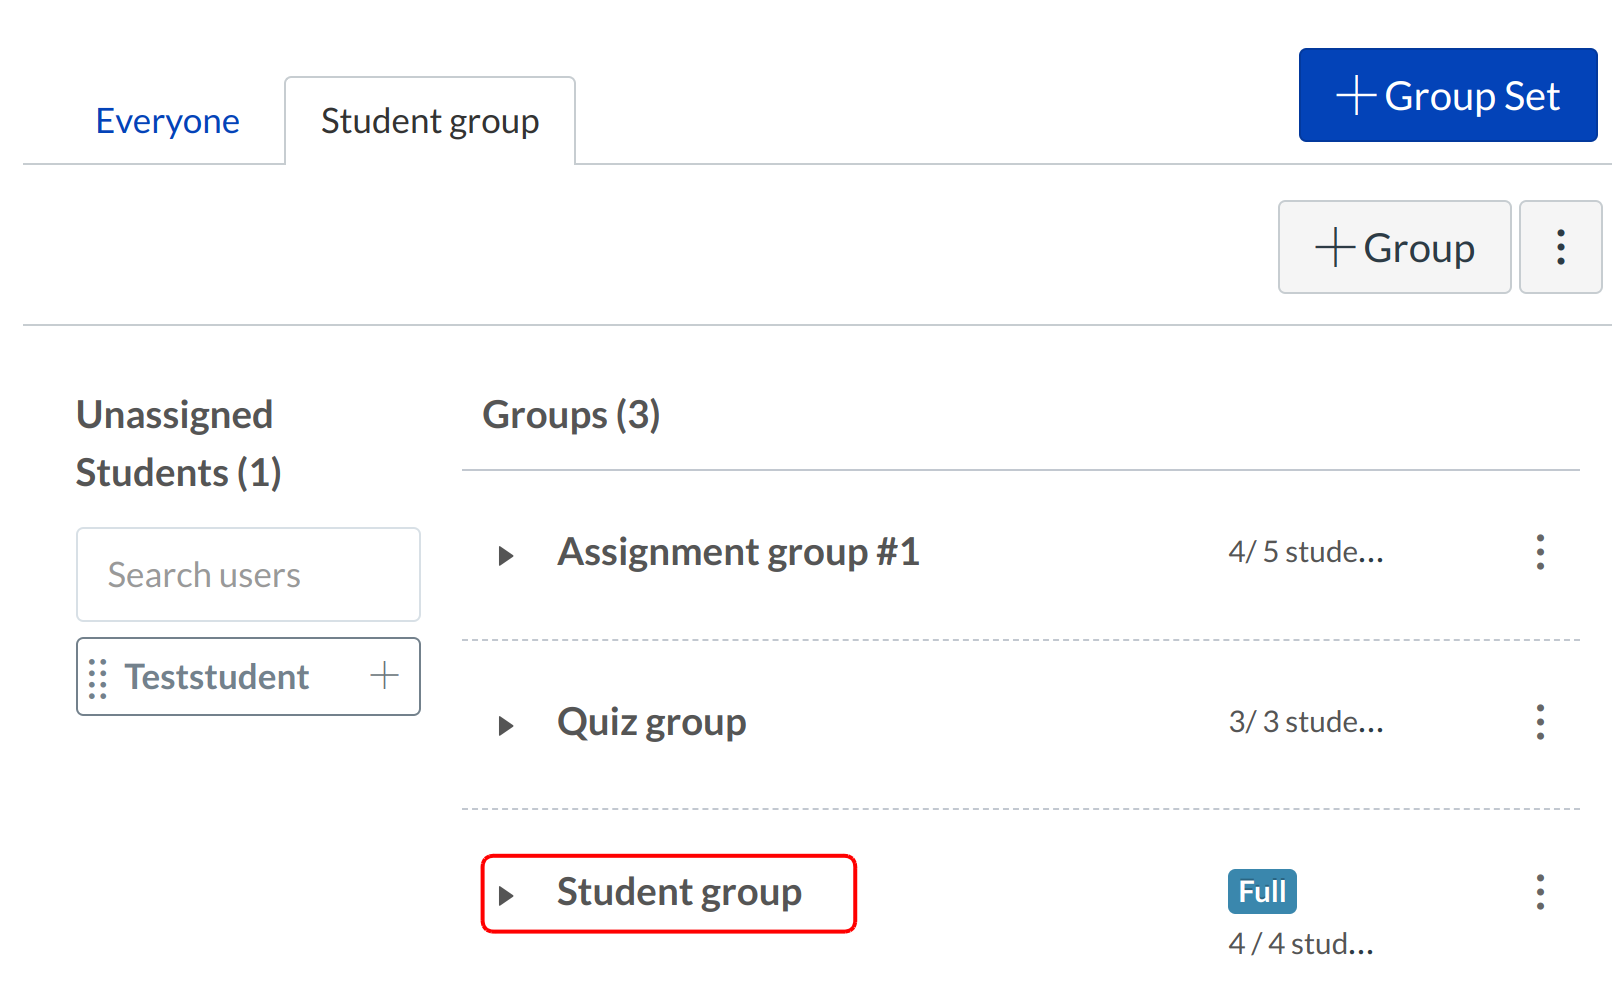
Task: Click the Assignment group #1 name
Action: [738, 552]
